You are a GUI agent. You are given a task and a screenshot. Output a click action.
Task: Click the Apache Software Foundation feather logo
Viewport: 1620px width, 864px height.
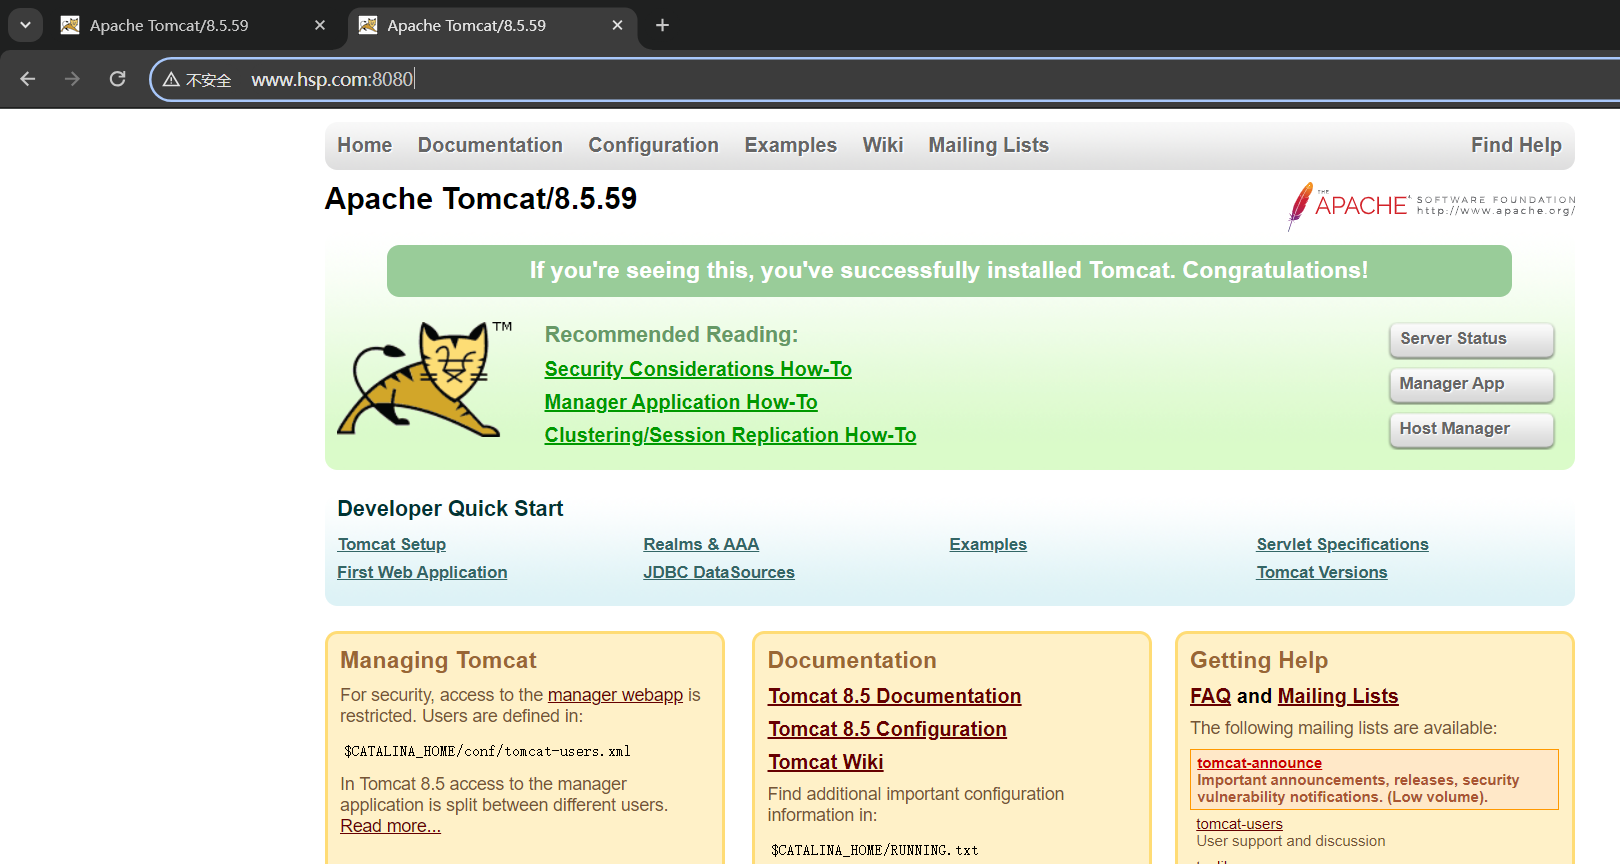point(1431,205)
